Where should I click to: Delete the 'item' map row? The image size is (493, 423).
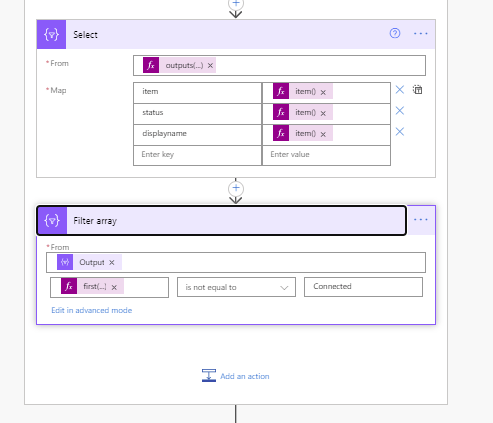pyautogui.click(x=400, y=90)
